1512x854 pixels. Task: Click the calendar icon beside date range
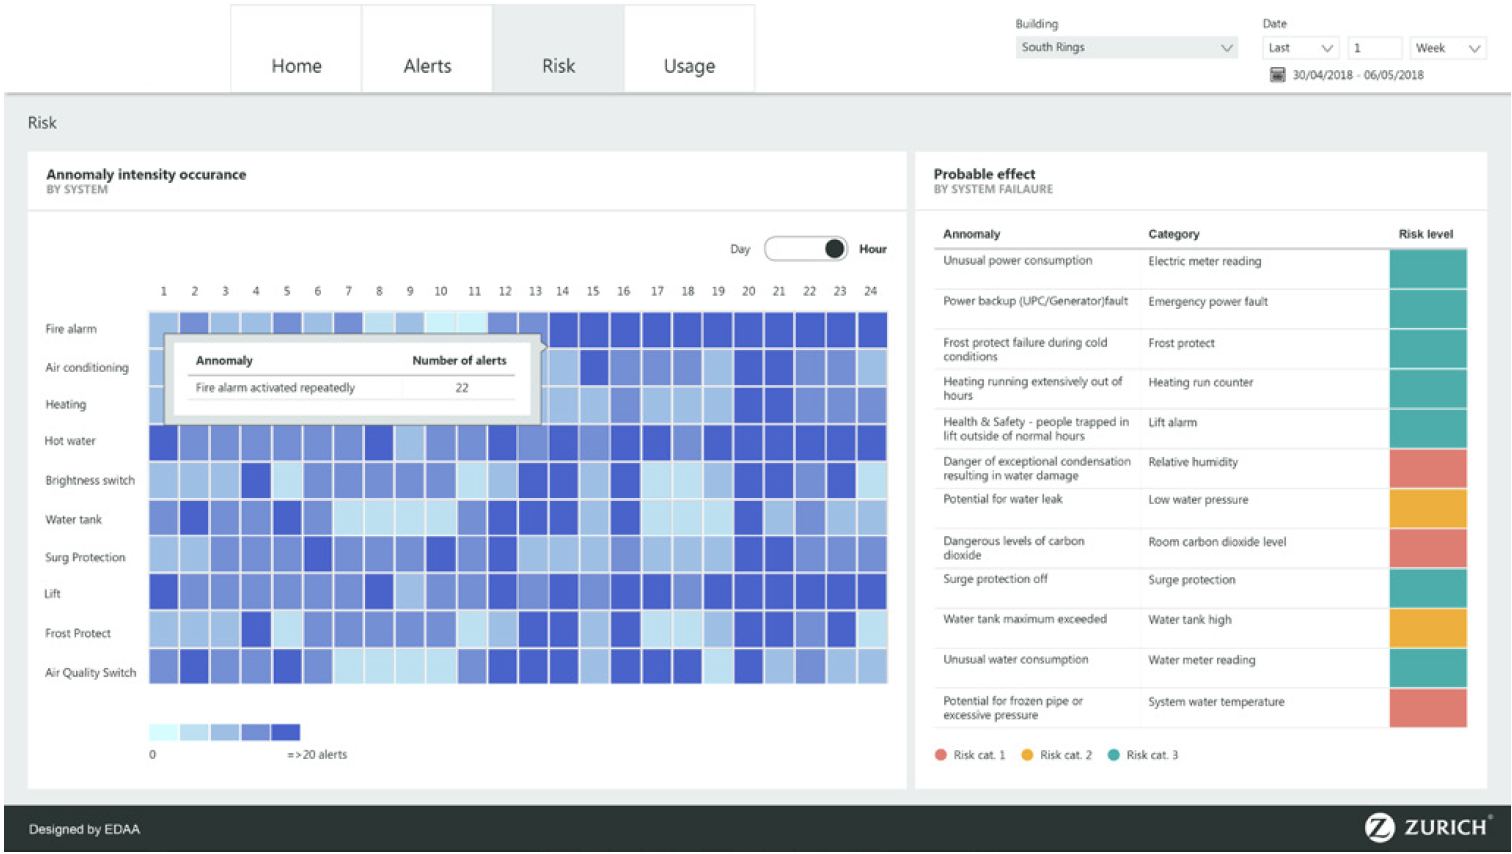(x=1277, y=75)
